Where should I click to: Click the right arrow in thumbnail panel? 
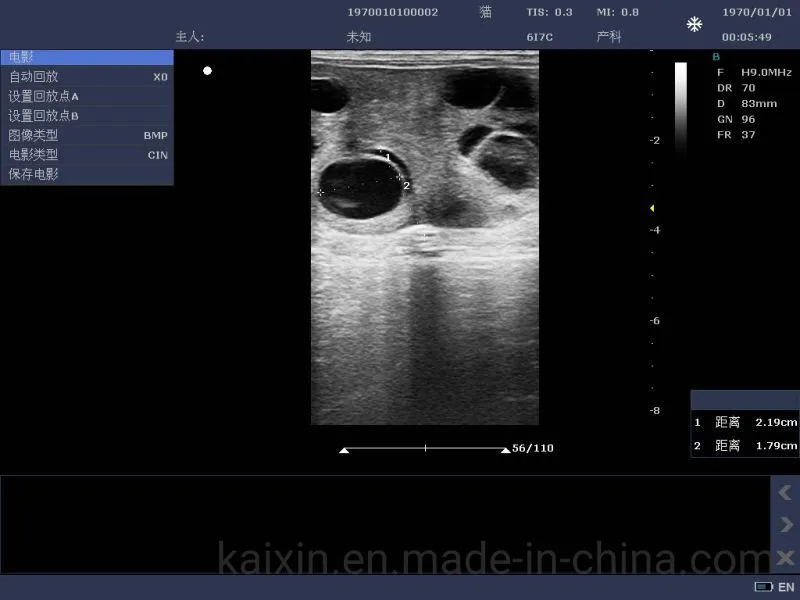(x=785, y=525)
